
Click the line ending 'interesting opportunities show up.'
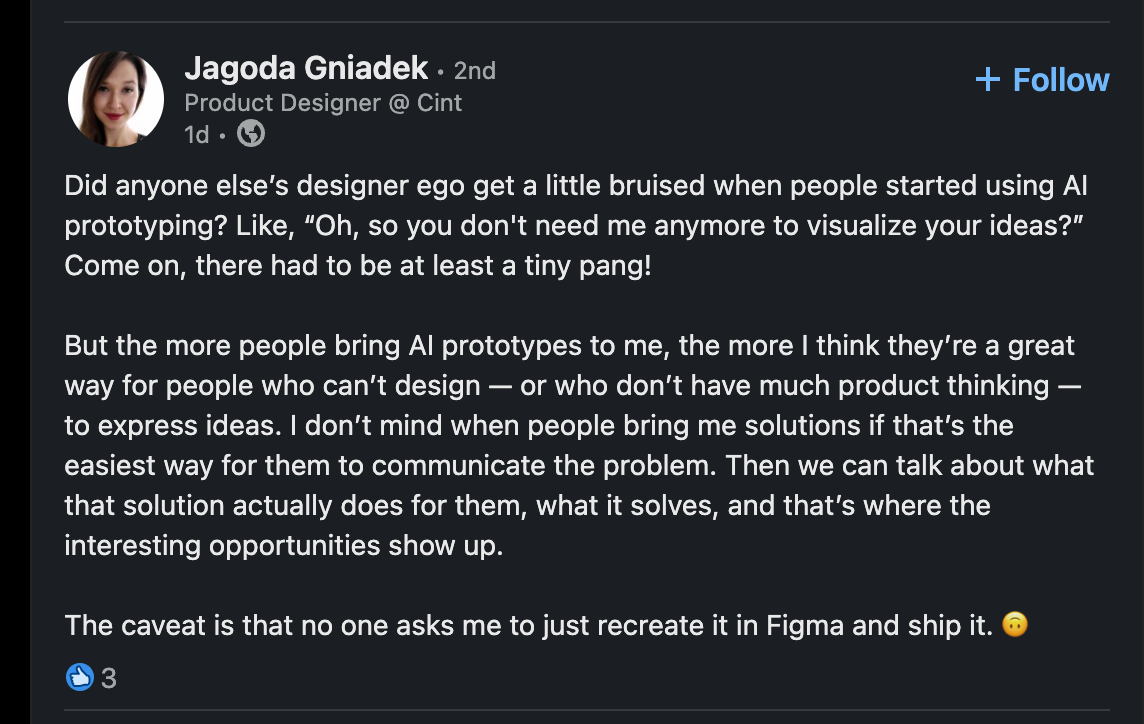click(283, 546)
